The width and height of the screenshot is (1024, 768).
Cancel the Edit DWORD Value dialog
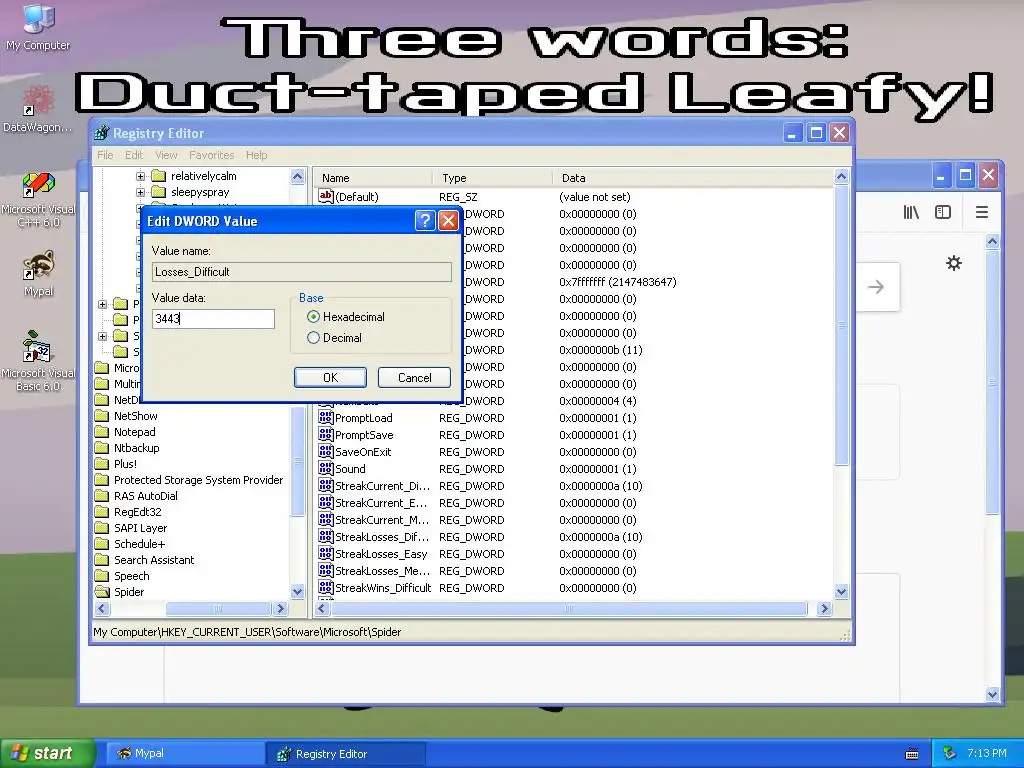[x=415, y=377]
